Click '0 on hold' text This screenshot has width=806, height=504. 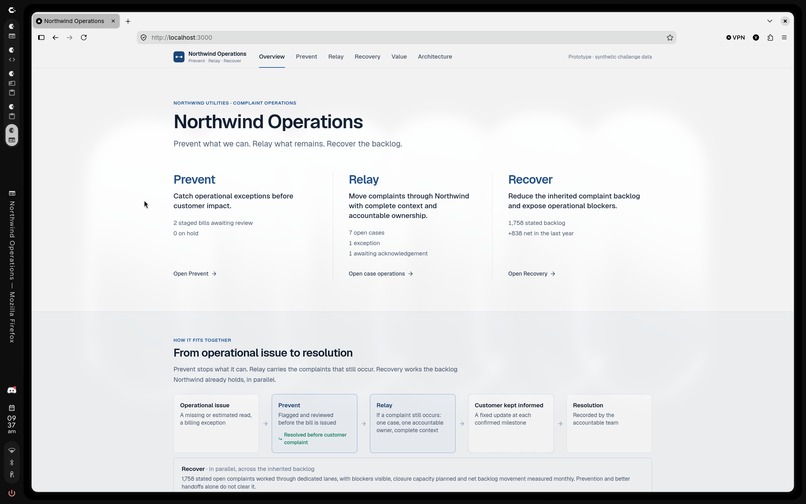pos(186,233)
